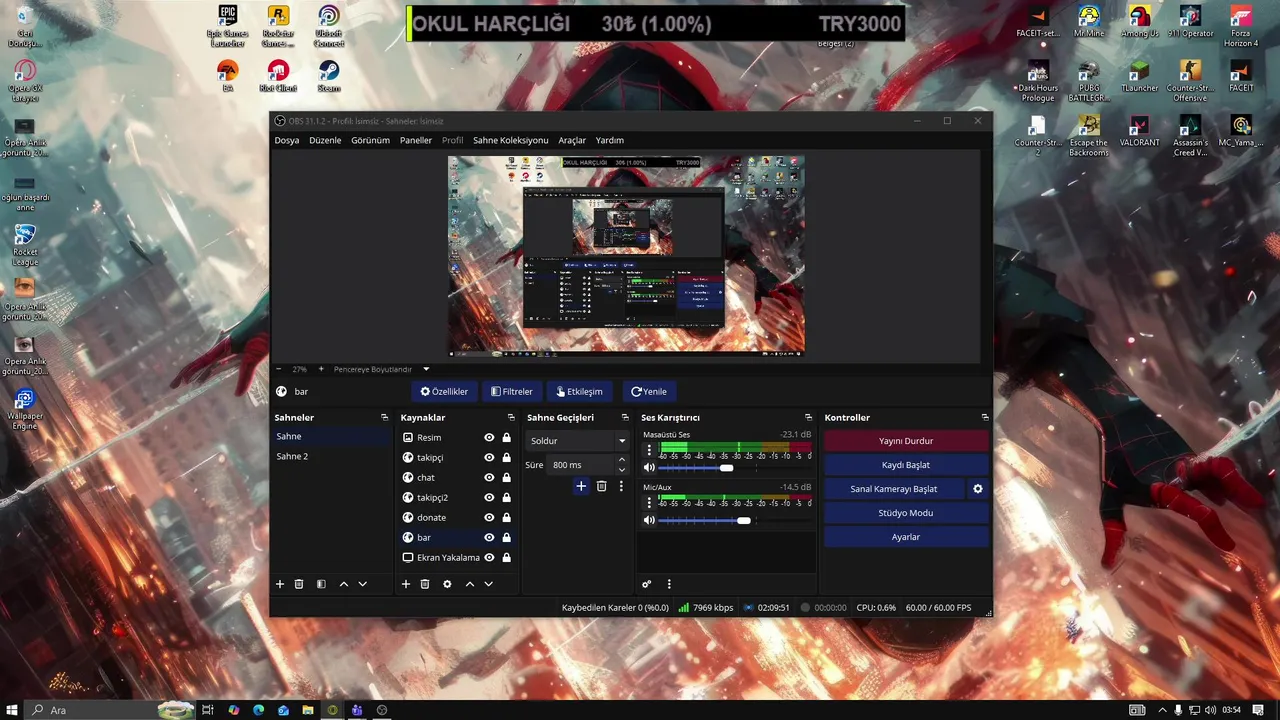Open the VALORANT desktop shortcut
The width and height of the screenshot is (1280, 720).
coord(1139,131)
